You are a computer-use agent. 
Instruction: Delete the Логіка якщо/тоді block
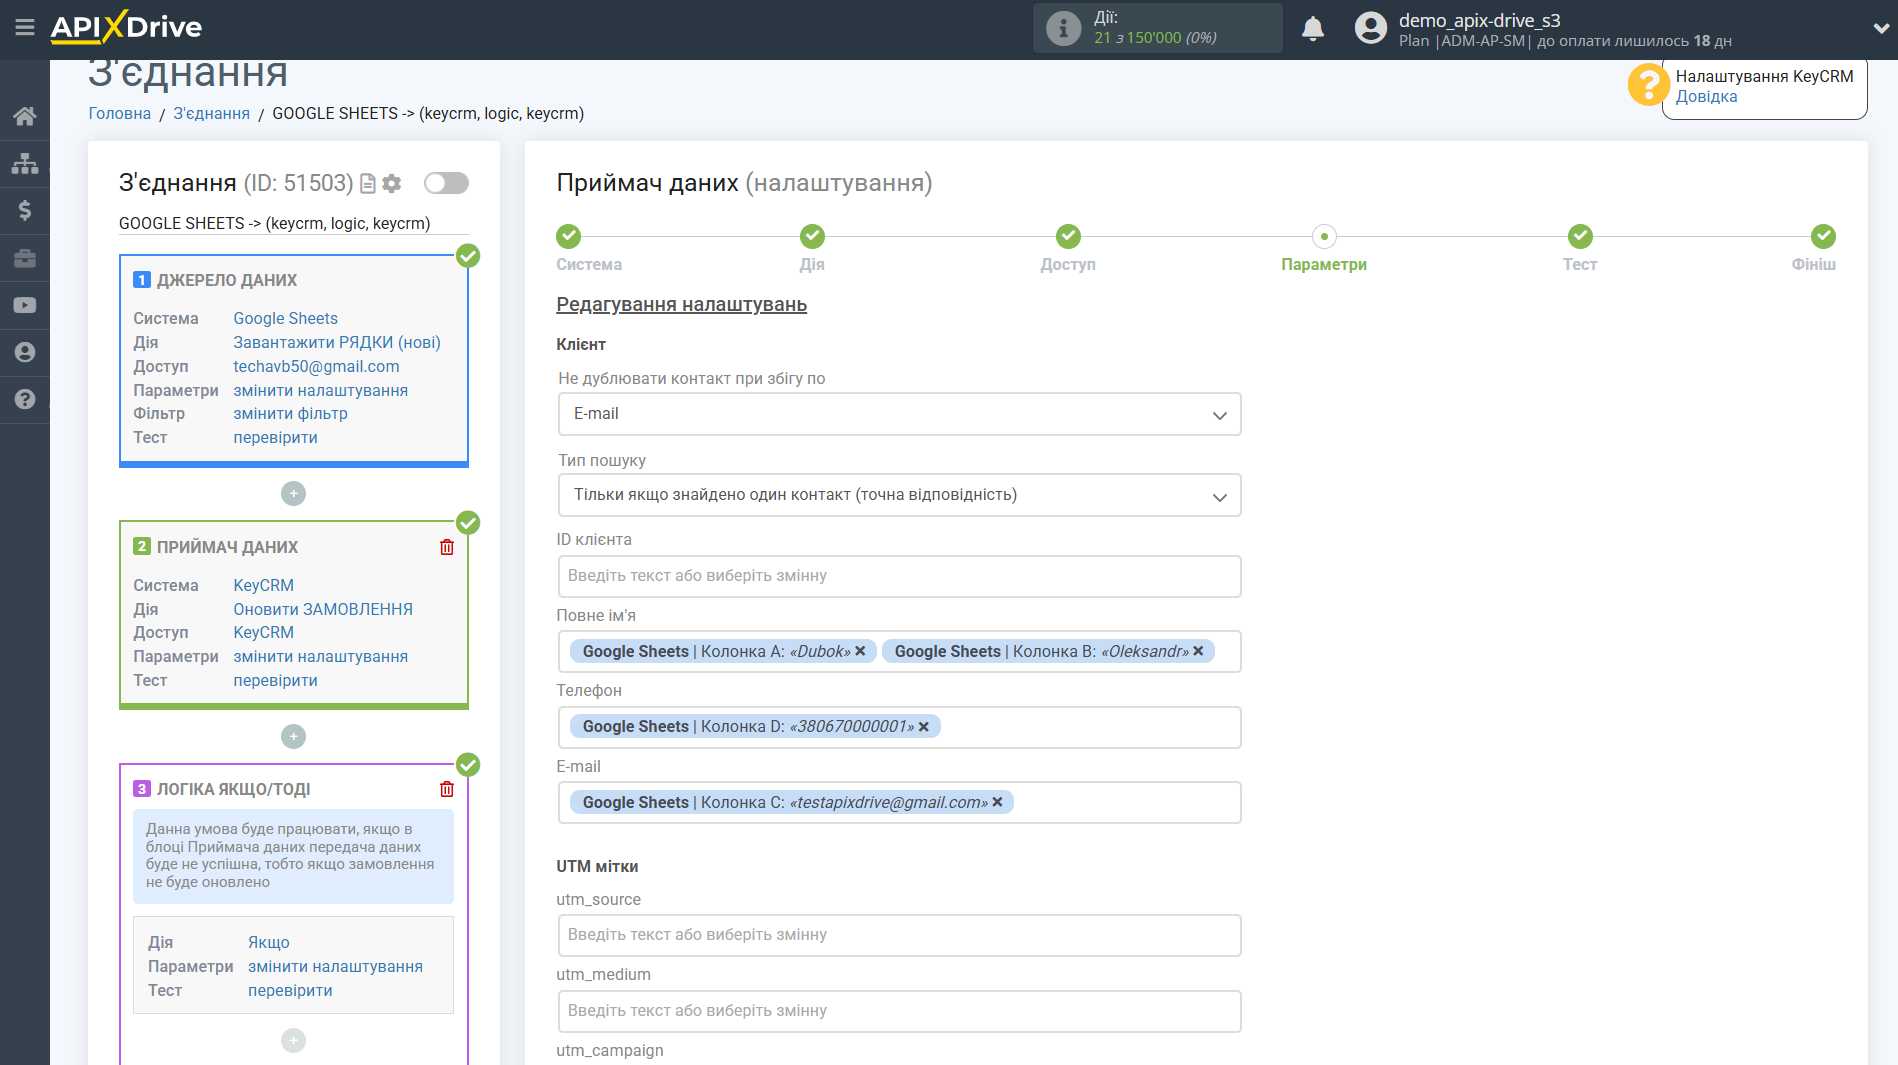coord(447,789)
